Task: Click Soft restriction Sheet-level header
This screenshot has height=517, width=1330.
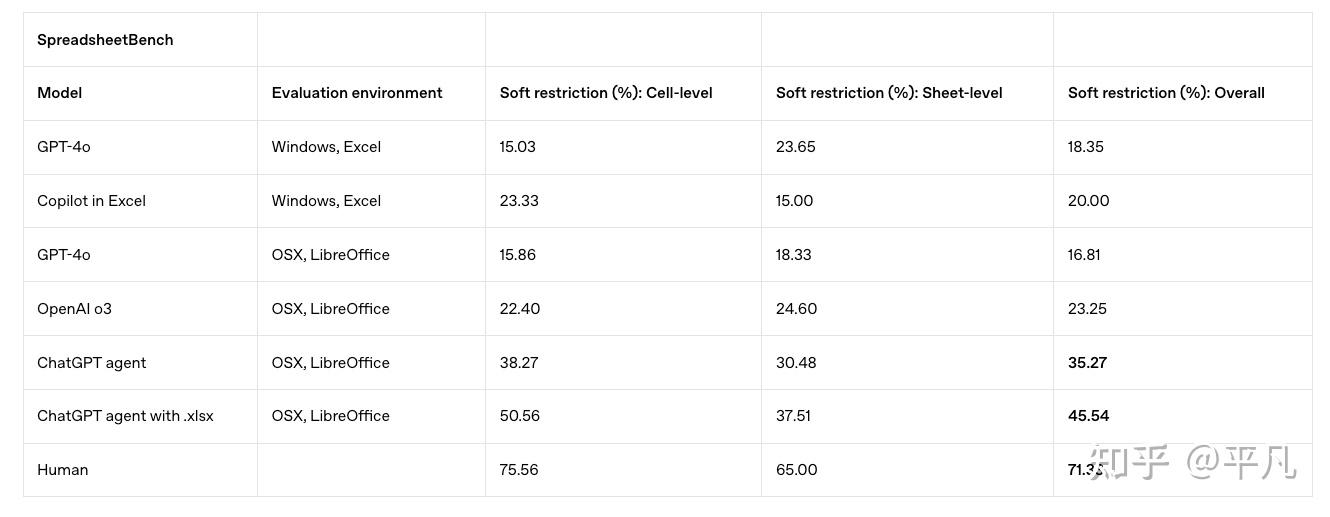Action: coord(889,93)
